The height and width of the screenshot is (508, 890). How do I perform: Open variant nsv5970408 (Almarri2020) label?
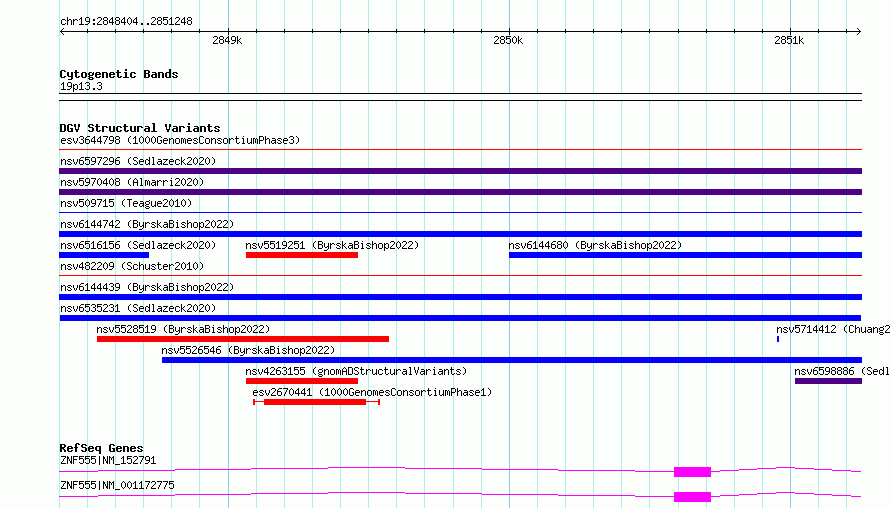click(x=132, y=182)
